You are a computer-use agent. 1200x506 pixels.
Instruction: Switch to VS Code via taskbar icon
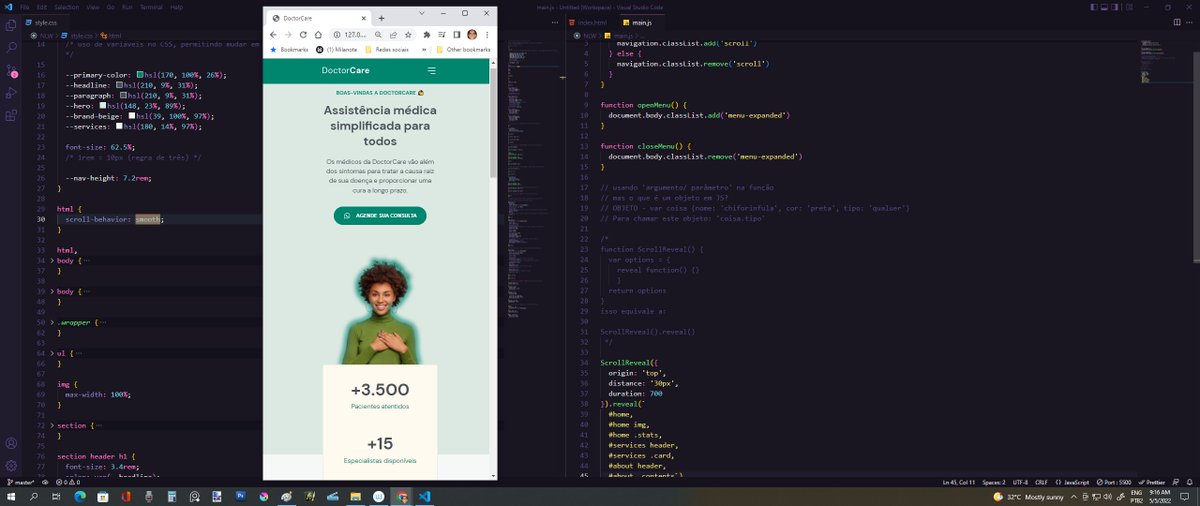pos(425,496)
